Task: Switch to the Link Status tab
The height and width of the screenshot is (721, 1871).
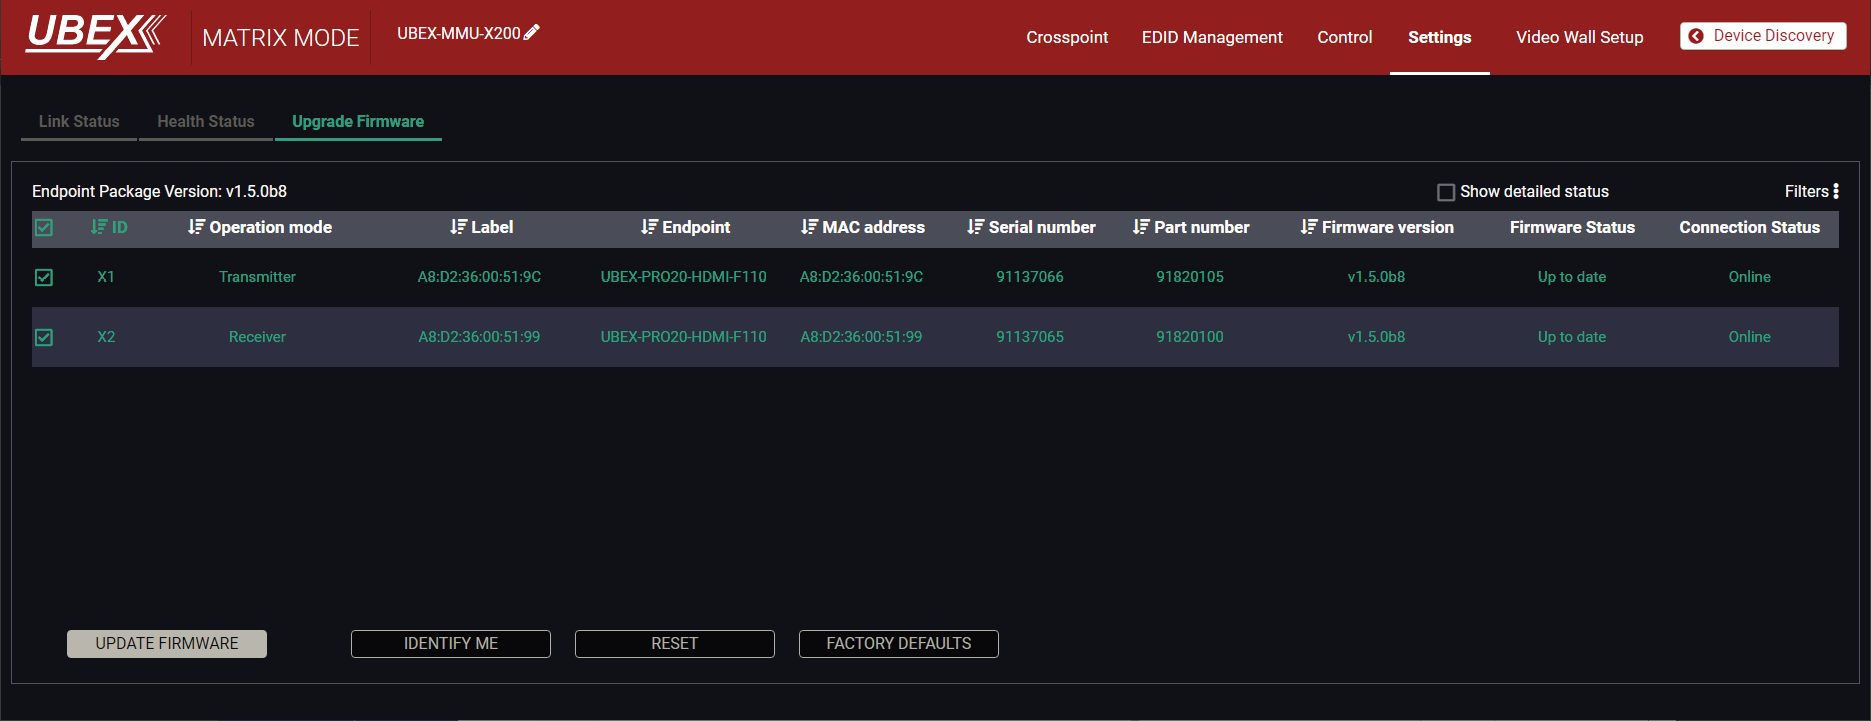Action: tap(79, 121)
